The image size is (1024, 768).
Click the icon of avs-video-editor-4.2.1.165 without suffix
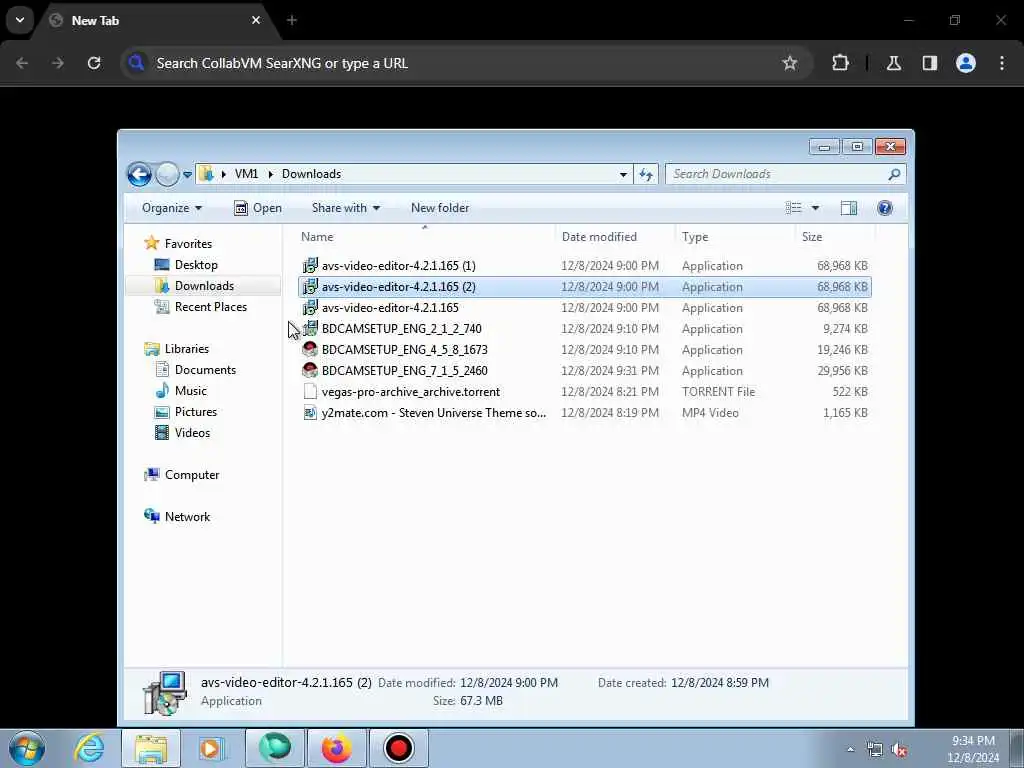[x=310, y=308]
